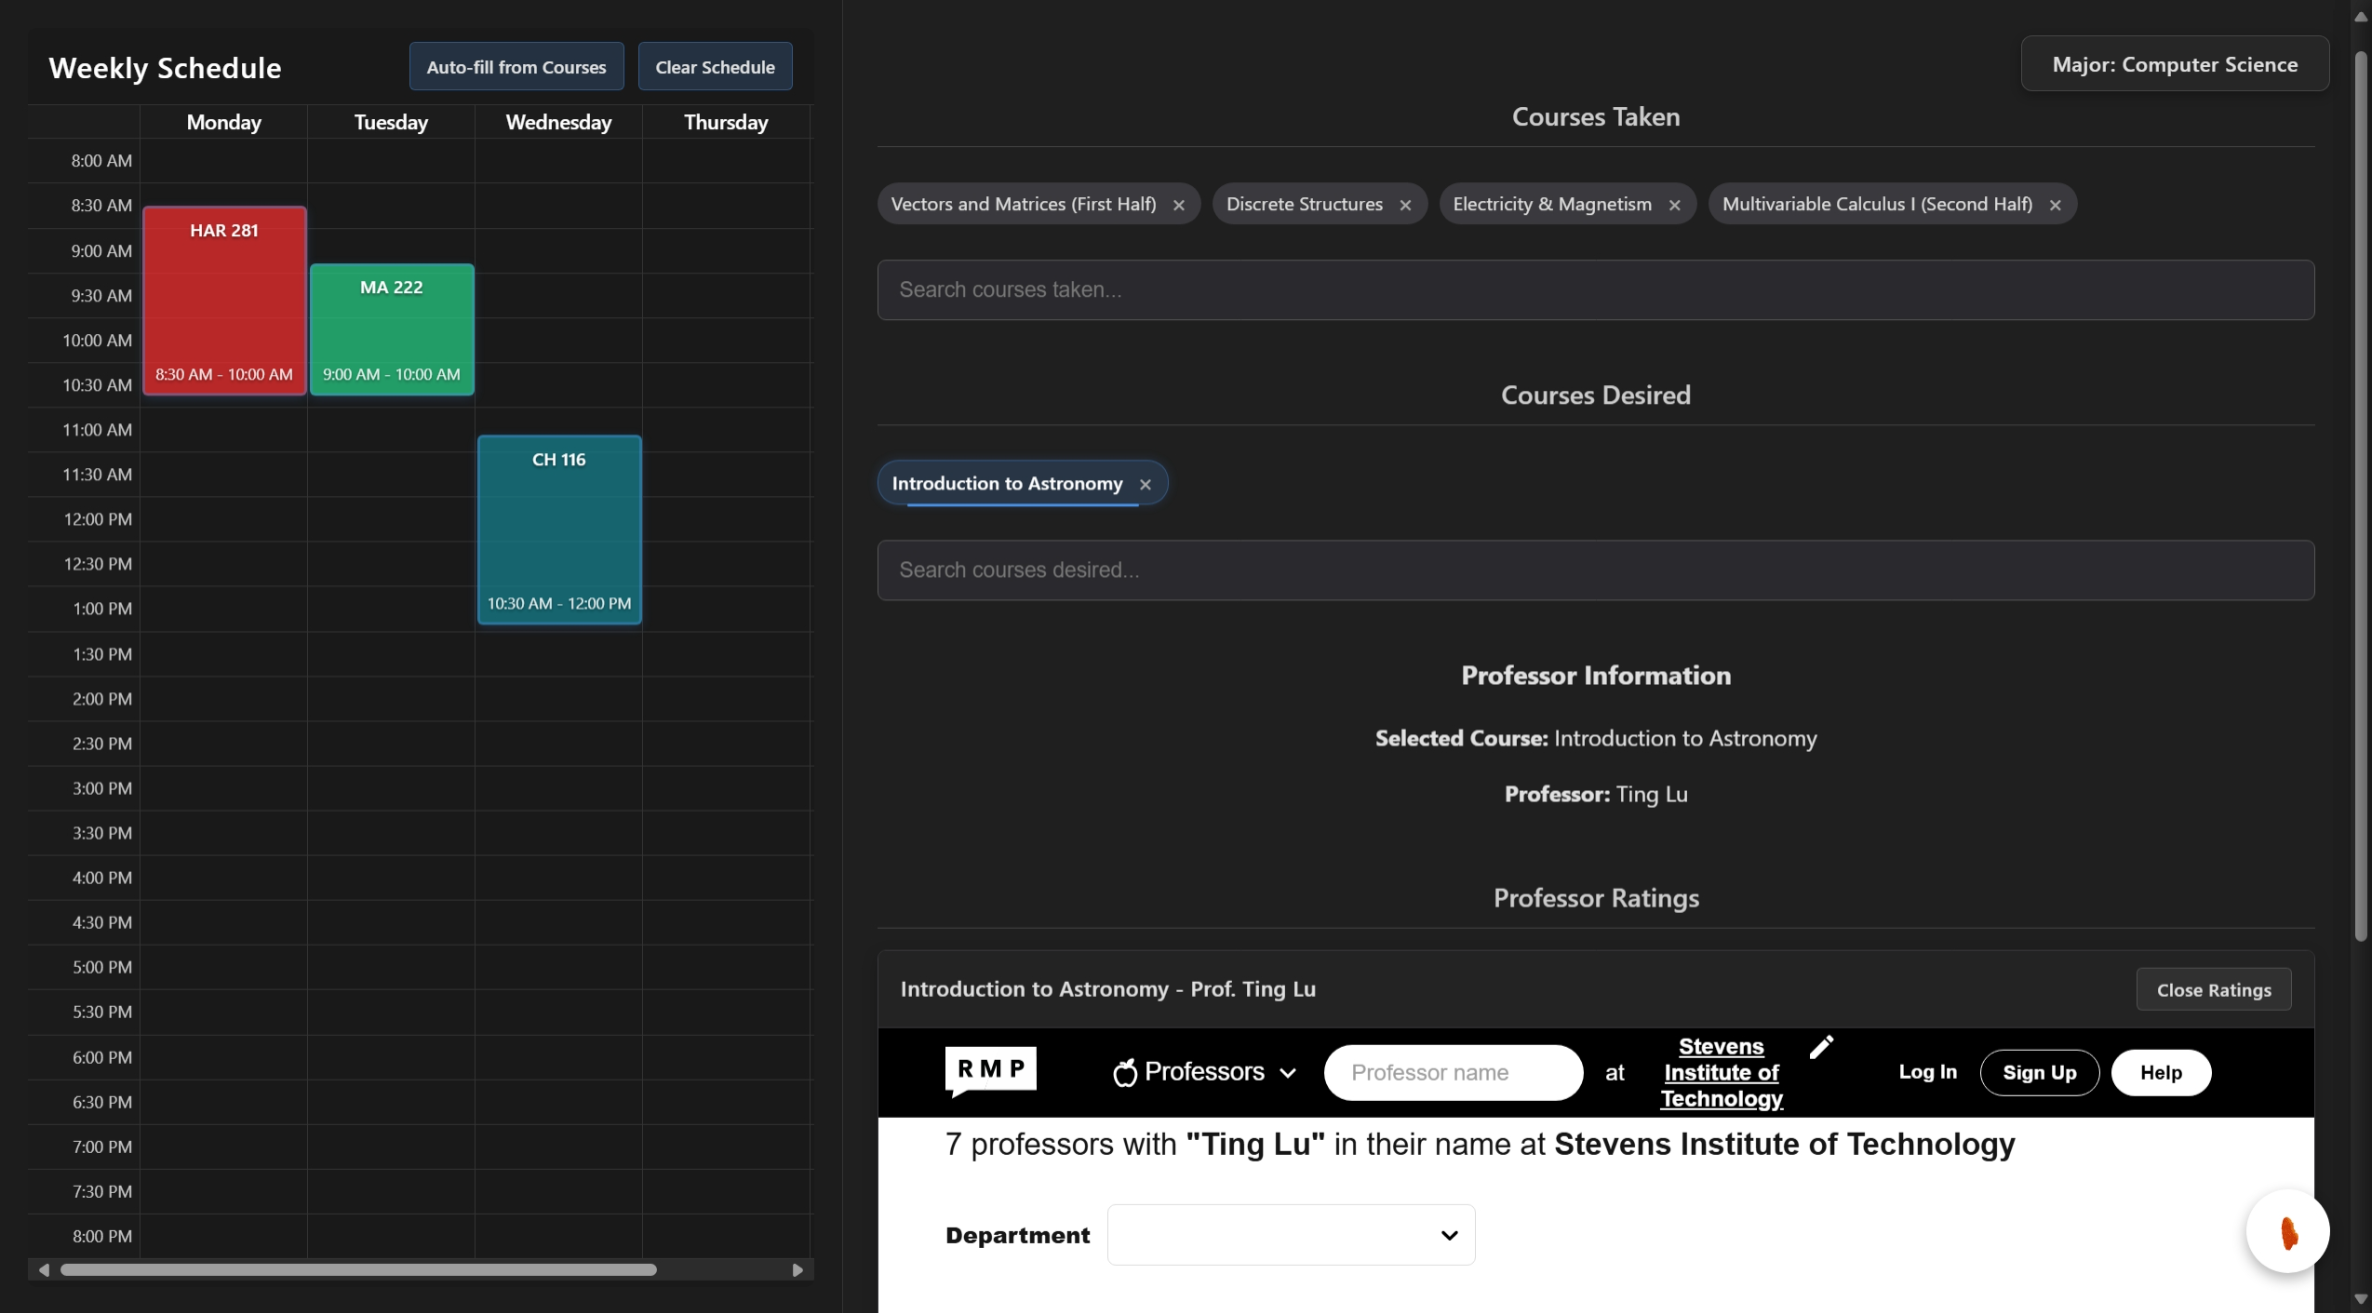This screenshot has height=1313, width=2372.
Task: Delete Electricity & Magnetism chip X icon
Action: coord(1674,205)
